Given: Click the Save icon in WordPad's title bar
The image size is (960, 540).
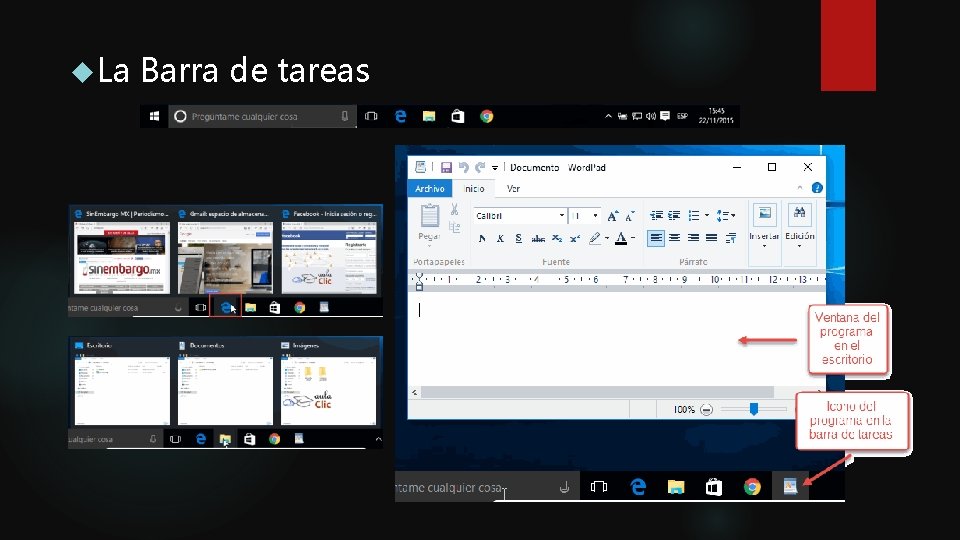Looking at the screenshot, I should (x=446, y=167).
